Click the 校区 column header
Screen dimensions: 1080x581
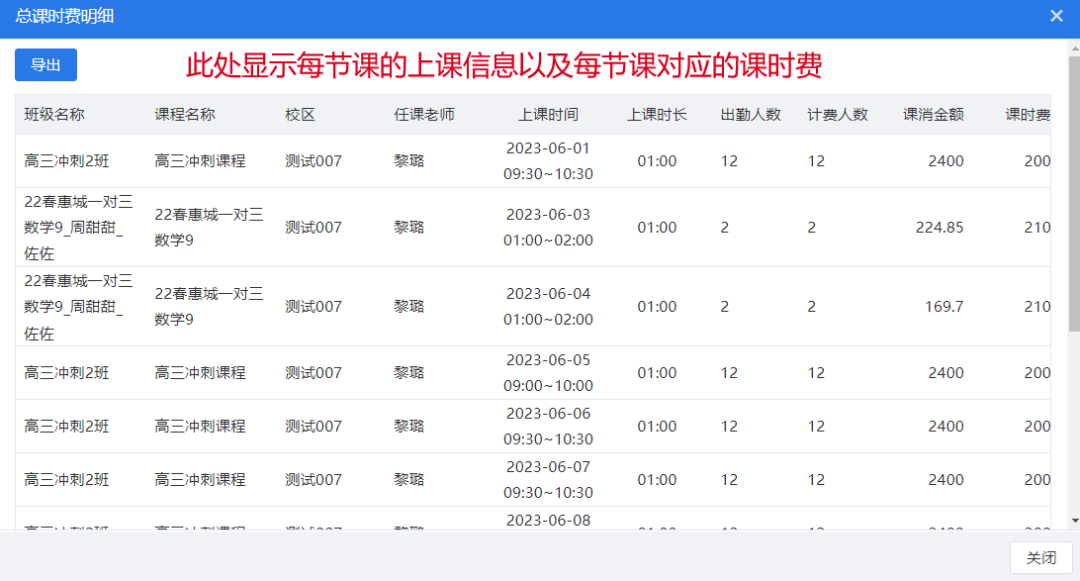[300, 115]
